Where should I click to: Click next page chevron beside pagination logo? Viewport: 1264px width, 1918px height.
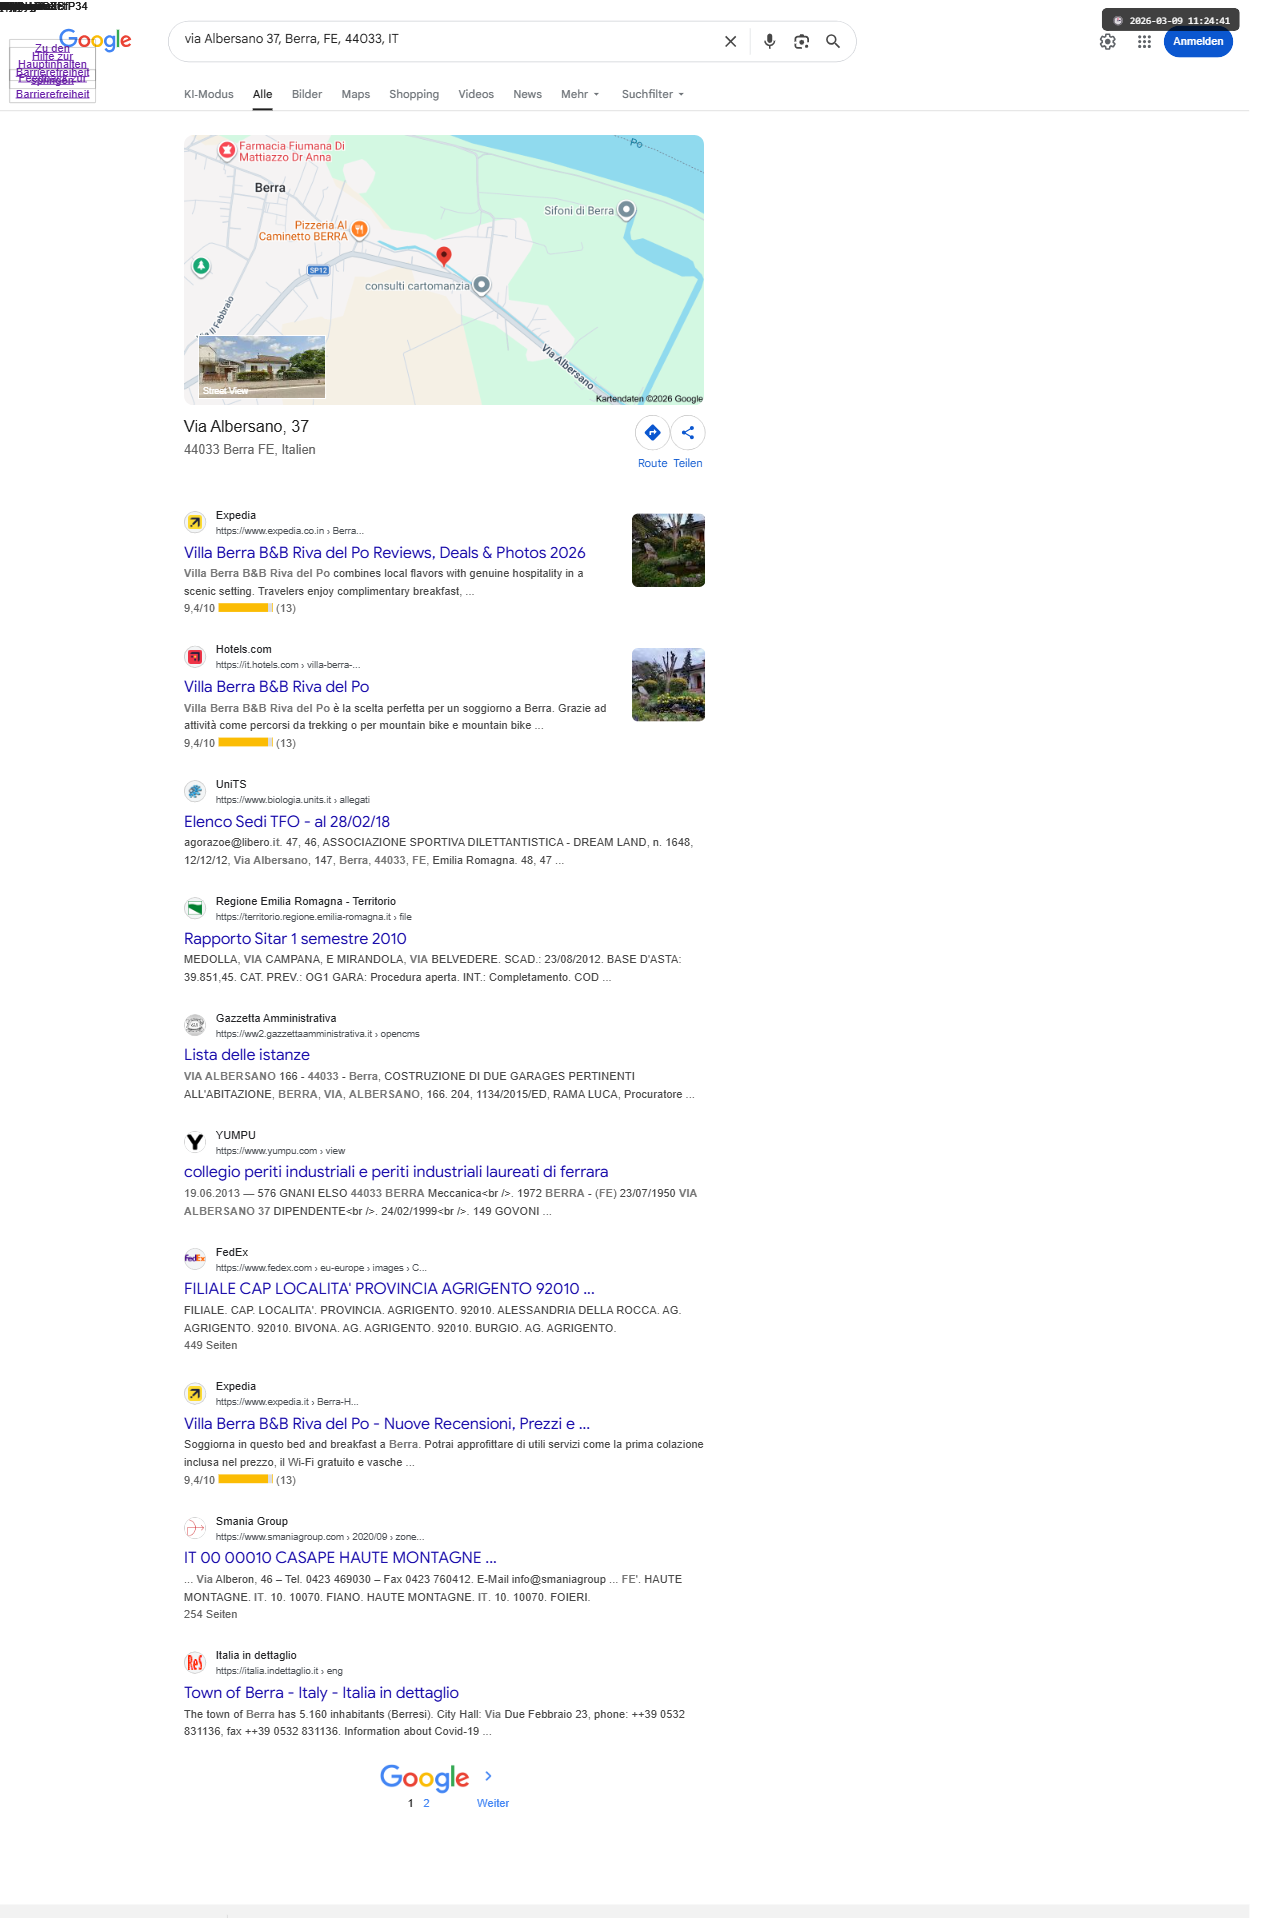(x=488, y=1776)
